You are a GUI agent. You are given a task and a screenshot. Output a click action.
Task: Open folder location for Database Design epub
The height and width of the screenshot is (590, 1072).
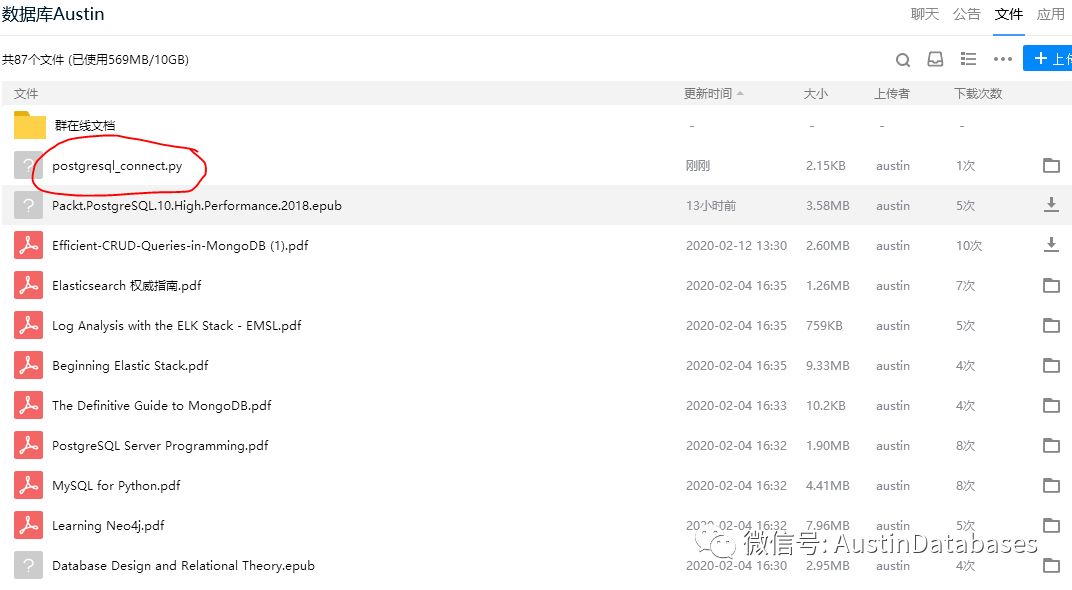click(x=1051, y=565)
